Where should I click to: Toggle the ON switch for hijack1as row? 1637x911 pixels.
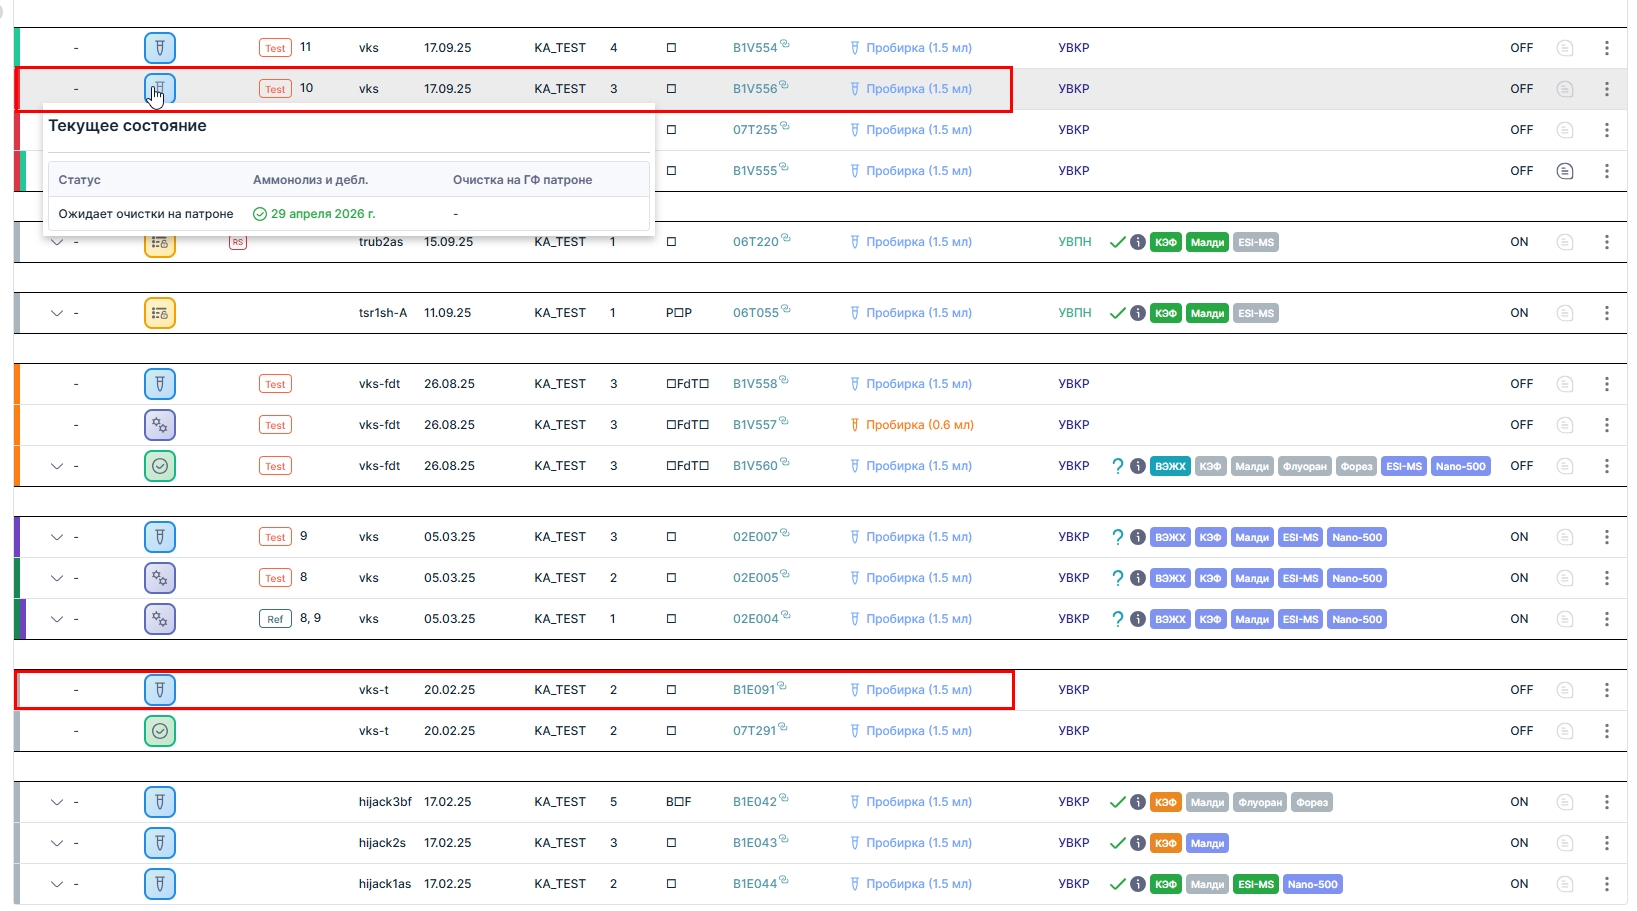tap(1519, 884)
